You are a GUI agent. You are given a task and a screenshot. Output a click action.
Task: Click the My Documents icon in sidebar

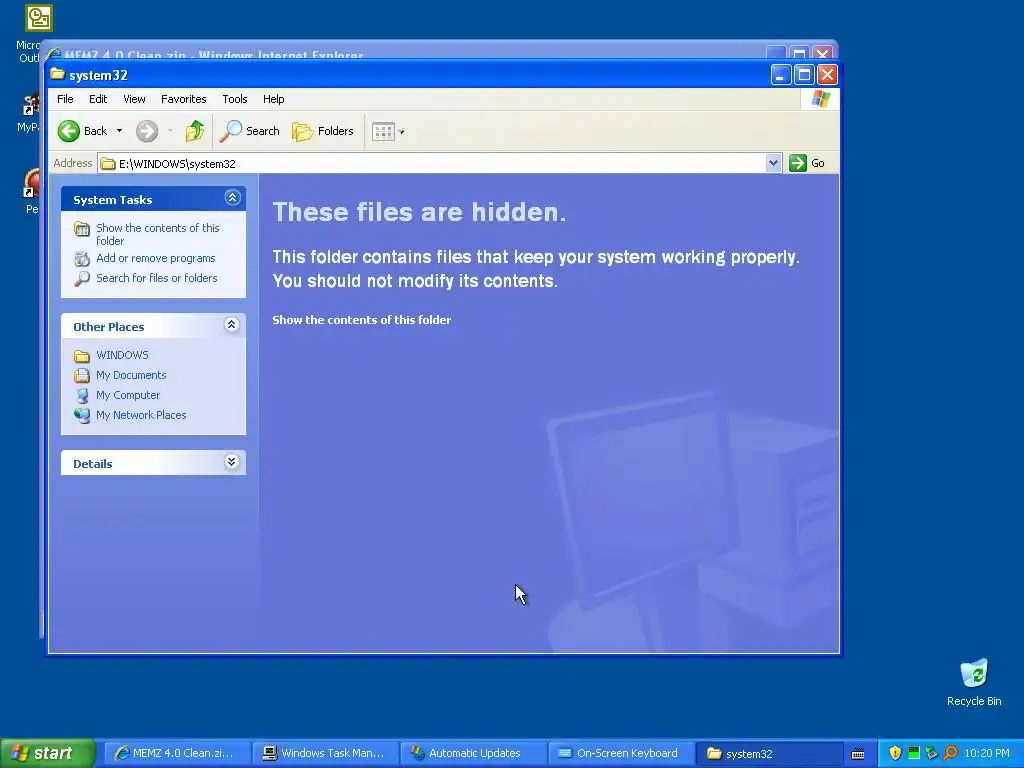tap(82, 376)
